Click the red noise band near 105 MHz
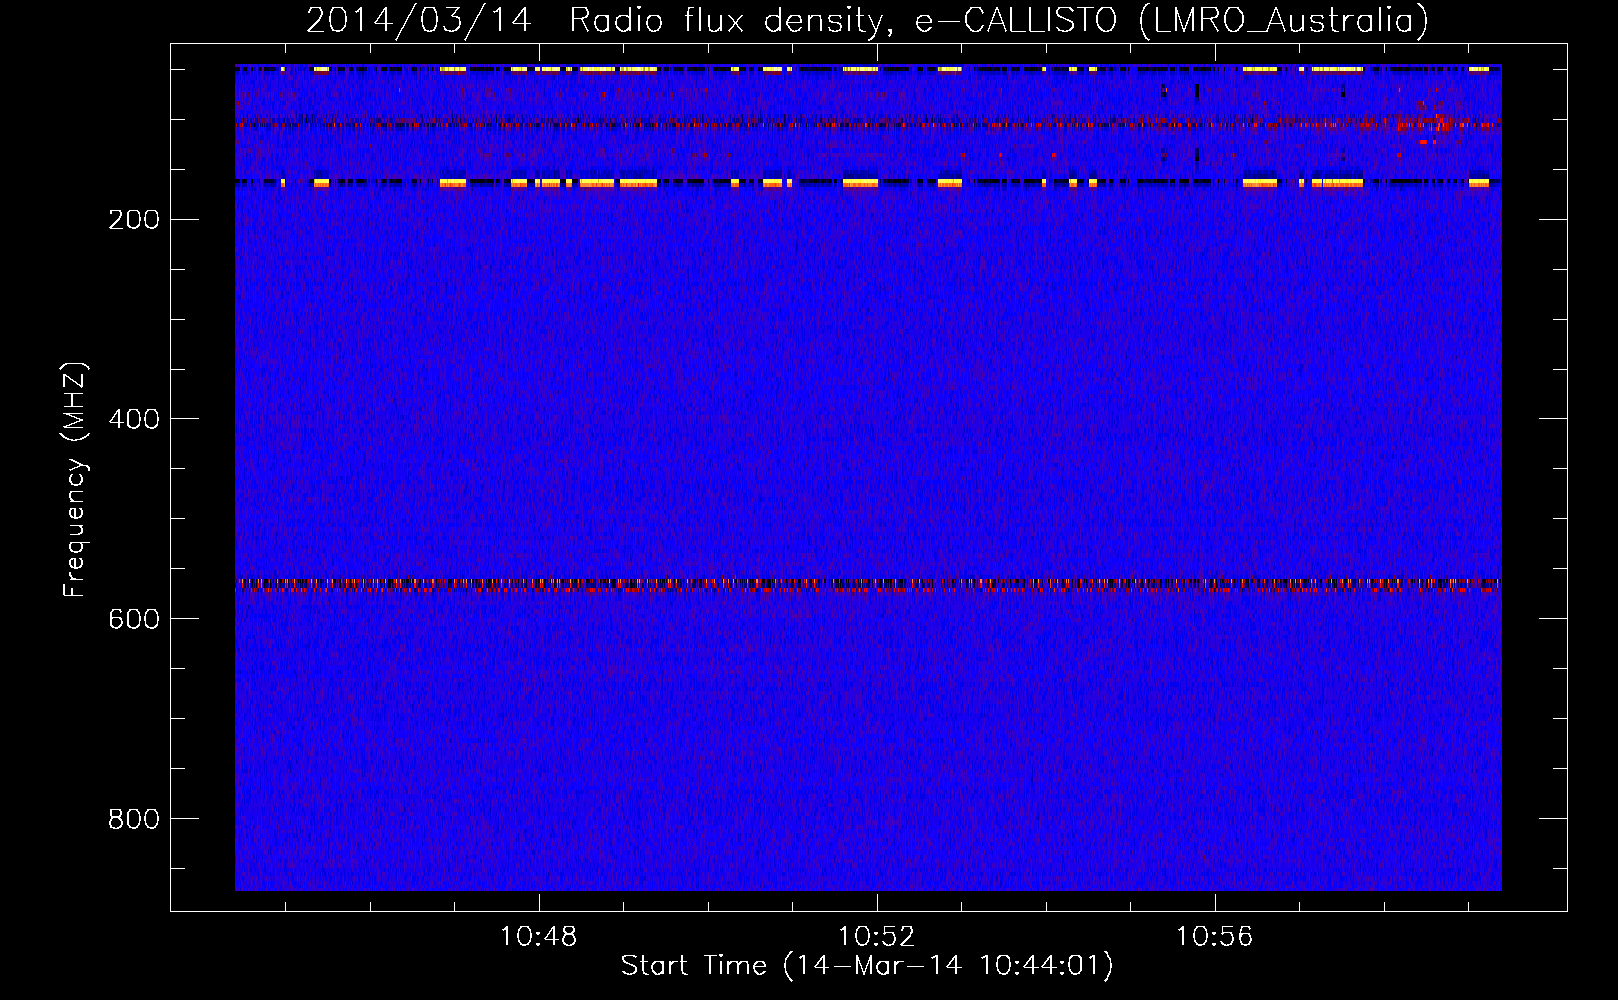The height and width of the screenshot is (1000, 1618). point(868,125)
